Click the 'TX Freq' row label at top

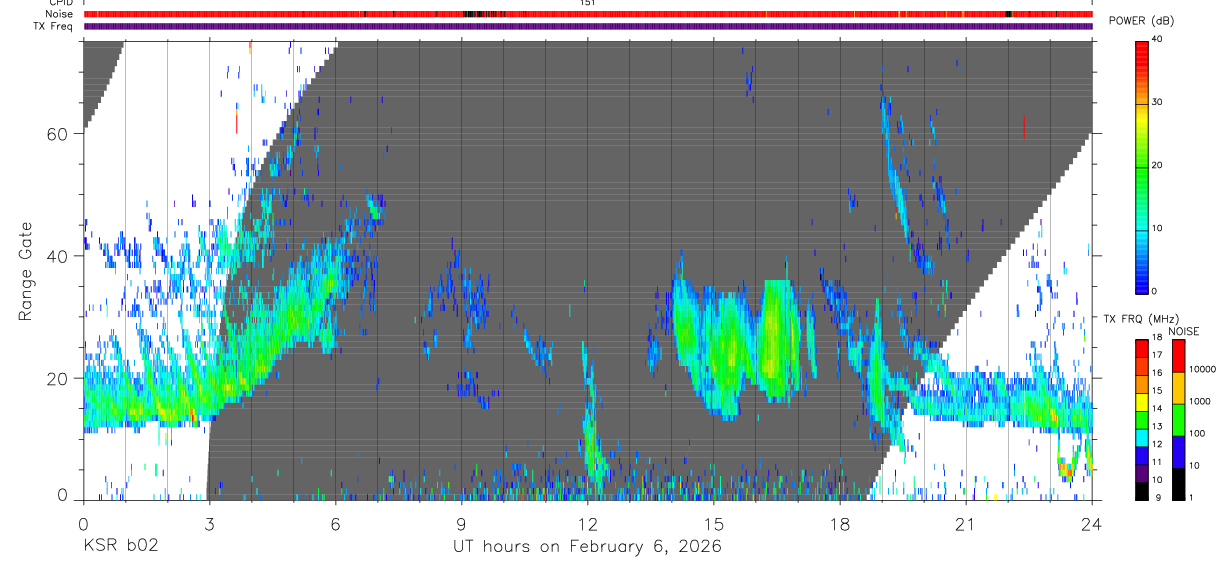coord(54,26)
